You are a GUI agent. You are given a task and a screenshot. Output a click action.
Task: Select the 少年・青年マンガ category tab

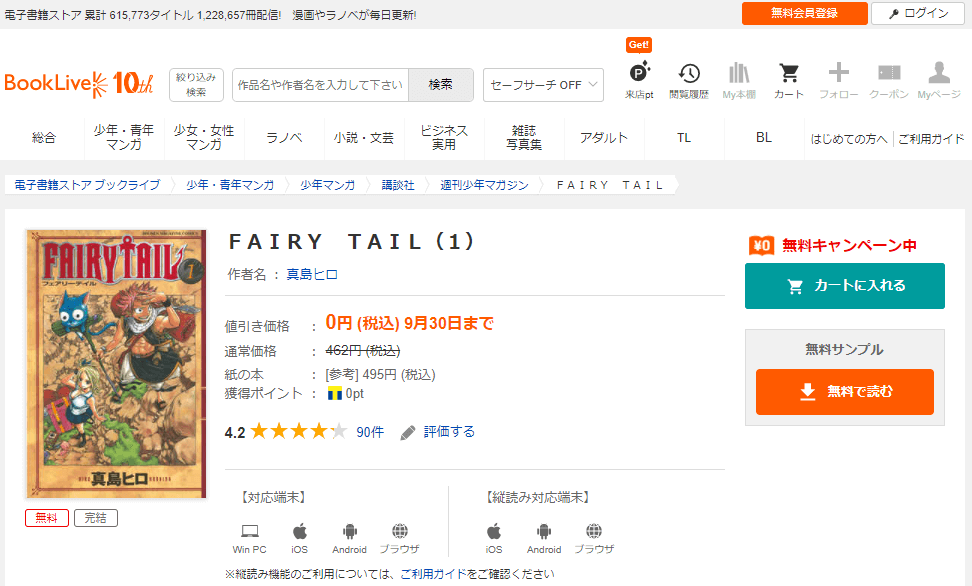[124, 138]
